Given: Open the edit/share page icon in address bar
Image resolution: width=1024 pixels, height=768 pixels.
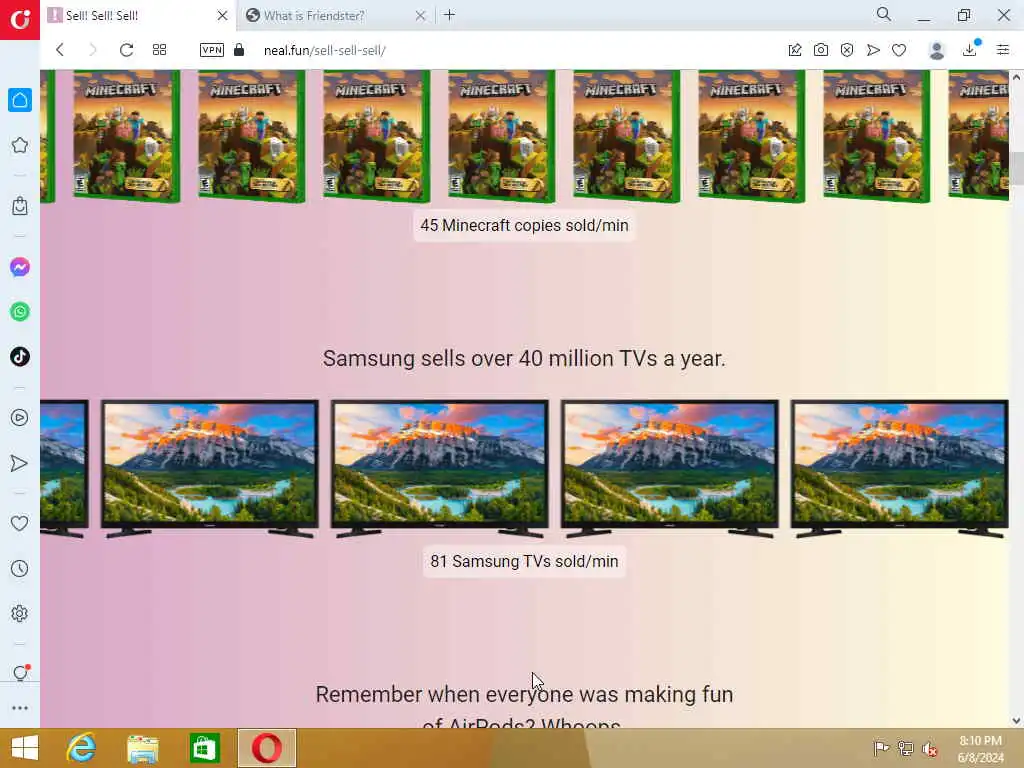Looking at the screenshot, I should [795, 50].
